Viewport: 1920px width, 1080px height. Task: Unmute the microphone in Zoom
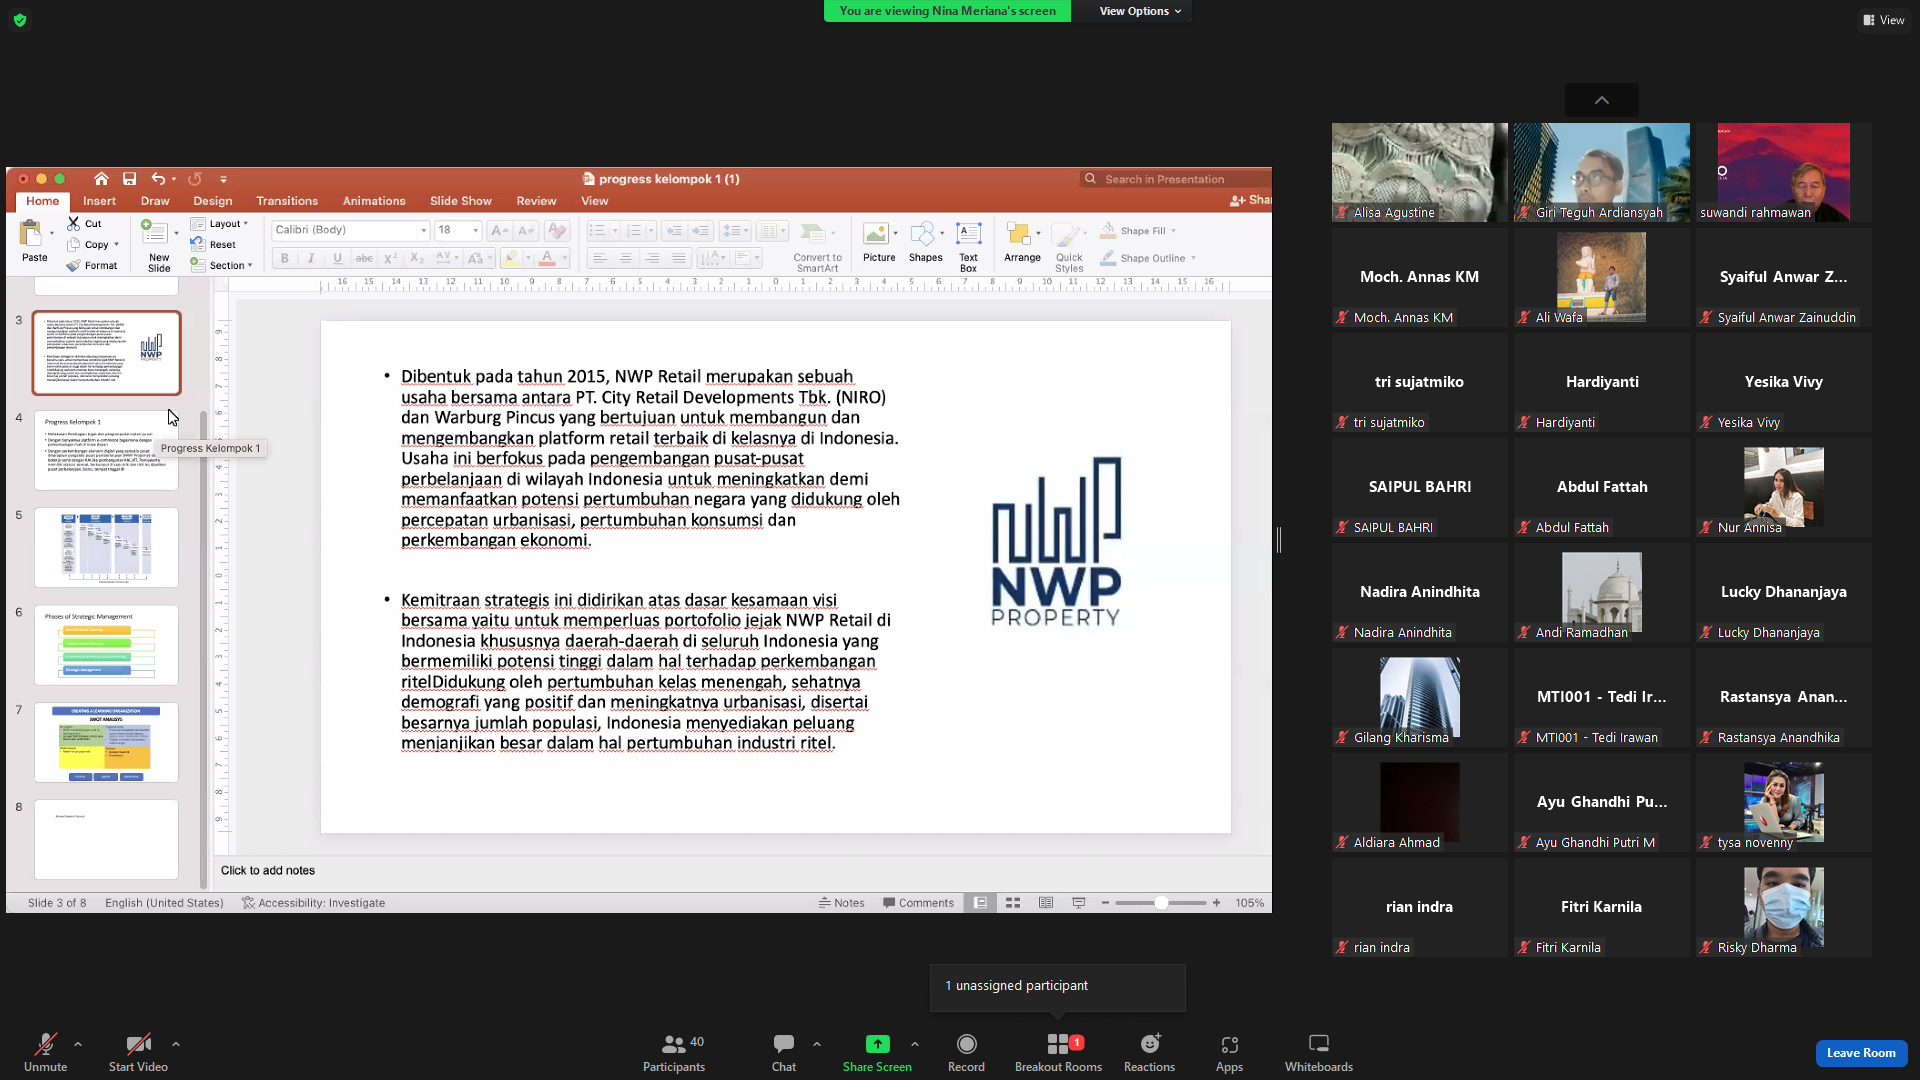pos(45,1053)
